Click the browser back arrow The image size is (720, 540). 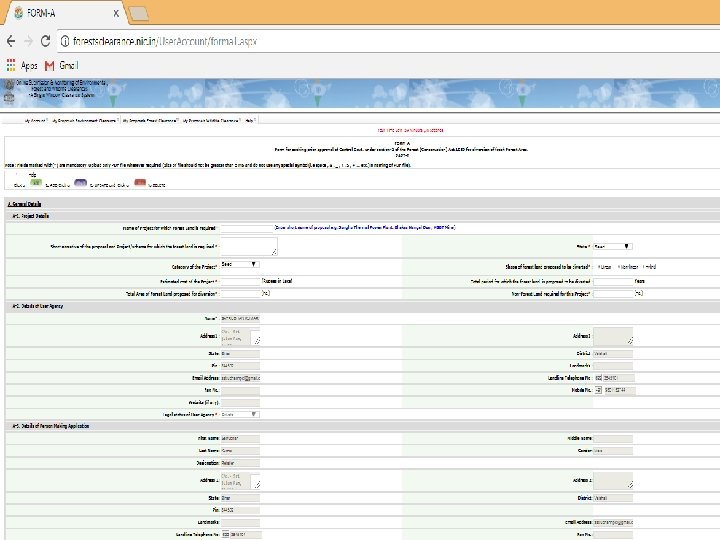pos(11,41)
